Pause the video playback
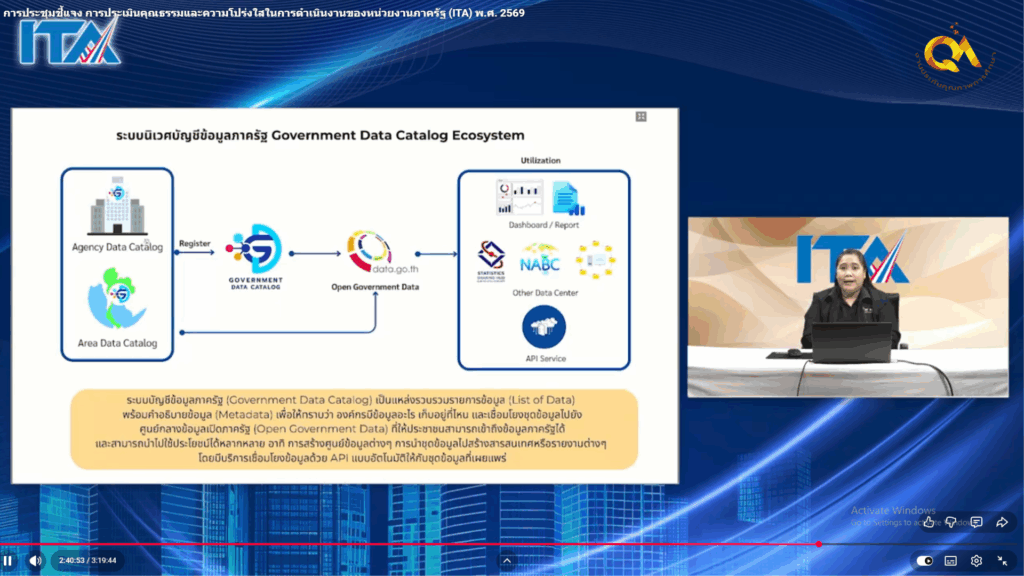Screen dimensions: 1024x576 point(8,561)
